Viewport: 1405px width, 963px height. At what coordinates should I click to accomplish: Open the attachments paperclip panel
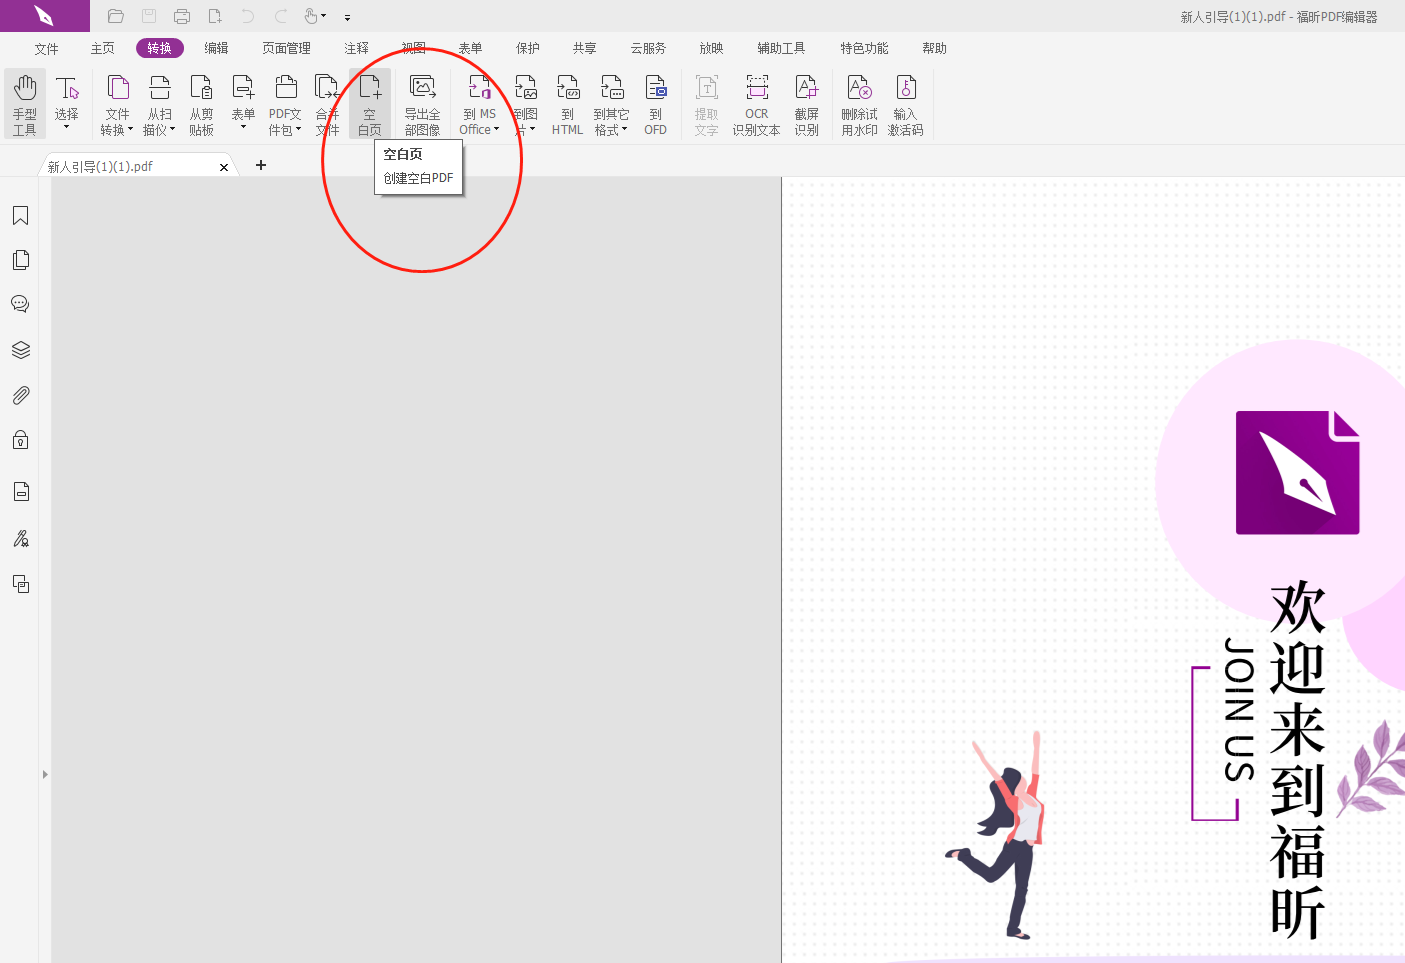point(20,395)
